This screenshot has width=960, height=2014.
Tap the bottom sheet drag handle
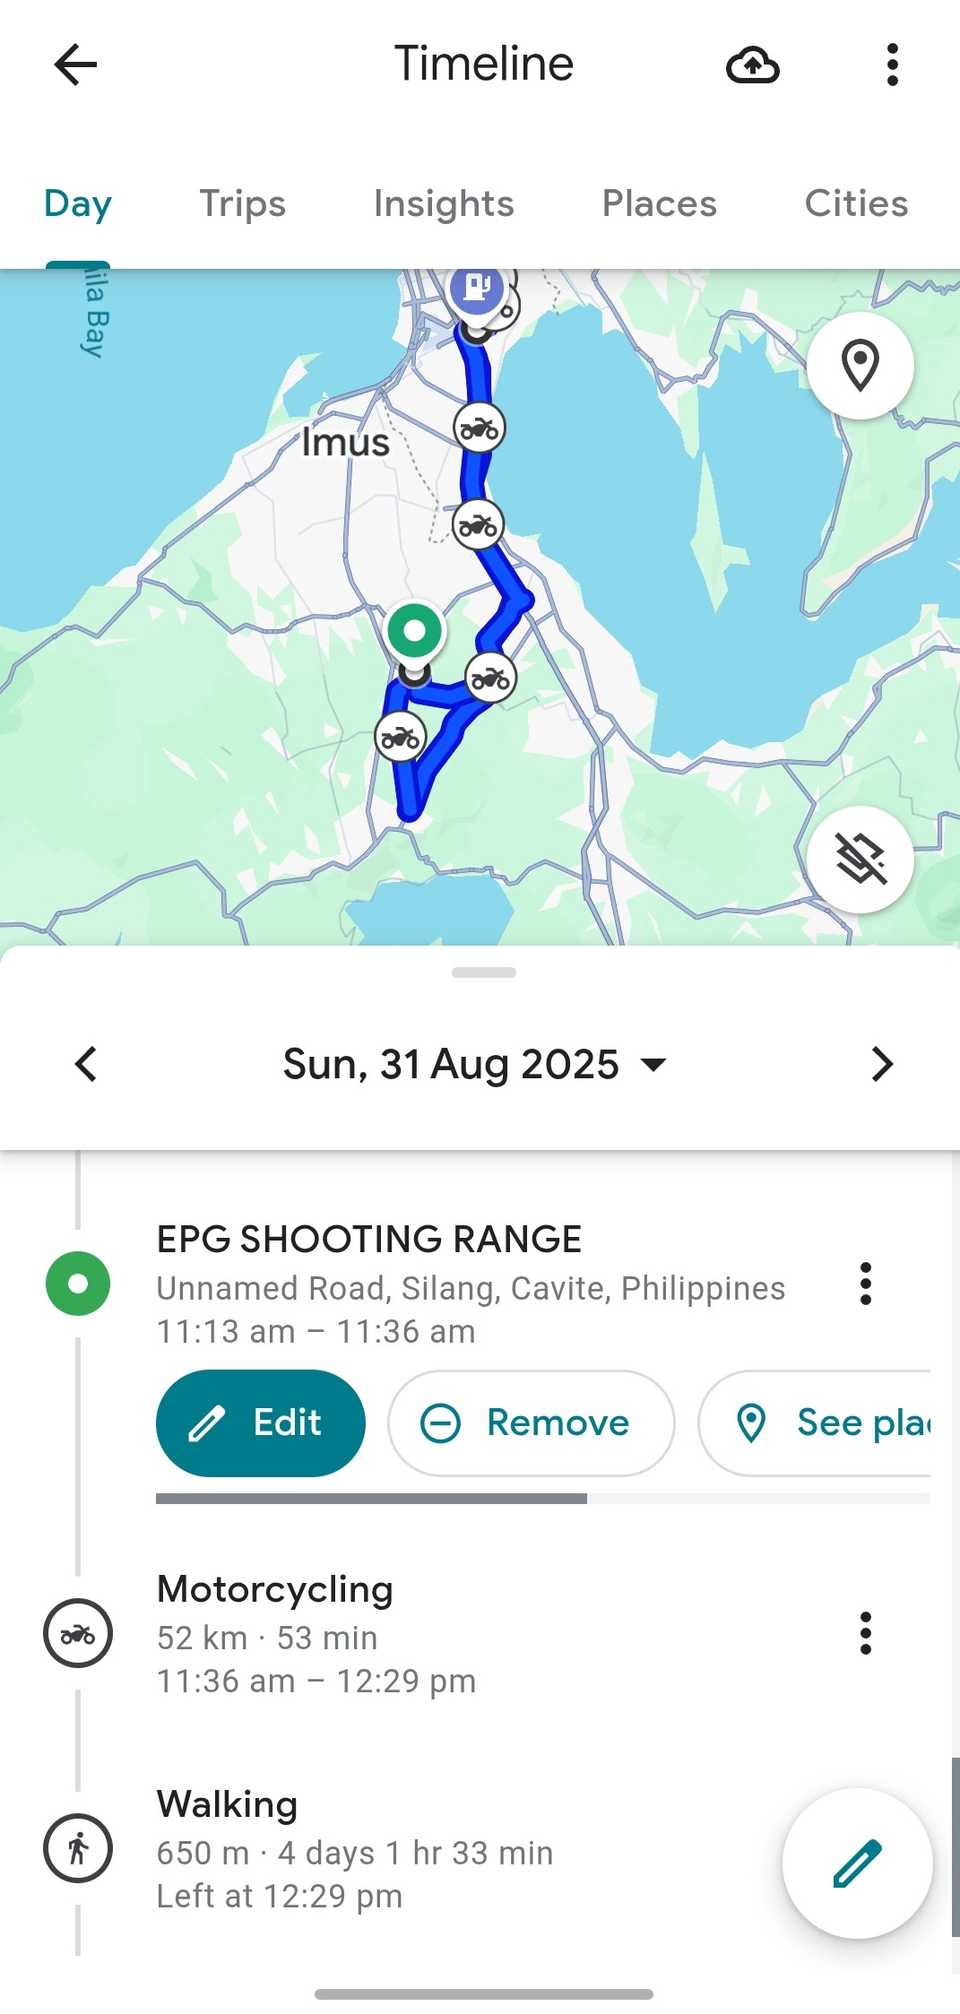coord(484,972)
